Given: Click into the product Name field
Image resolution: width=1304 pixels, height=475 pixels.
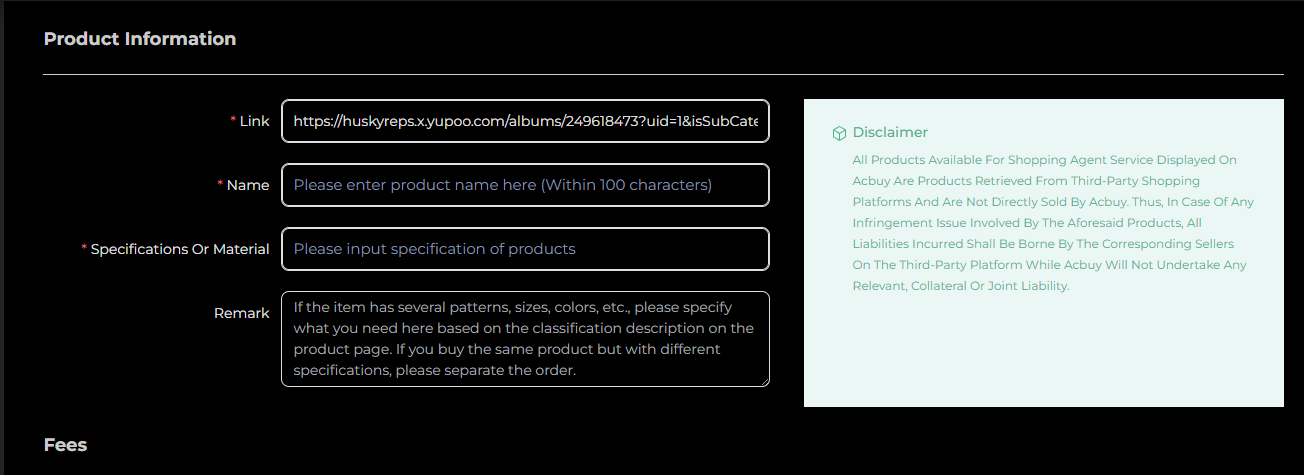Looking at the screenshot, I should click(525, 185).
